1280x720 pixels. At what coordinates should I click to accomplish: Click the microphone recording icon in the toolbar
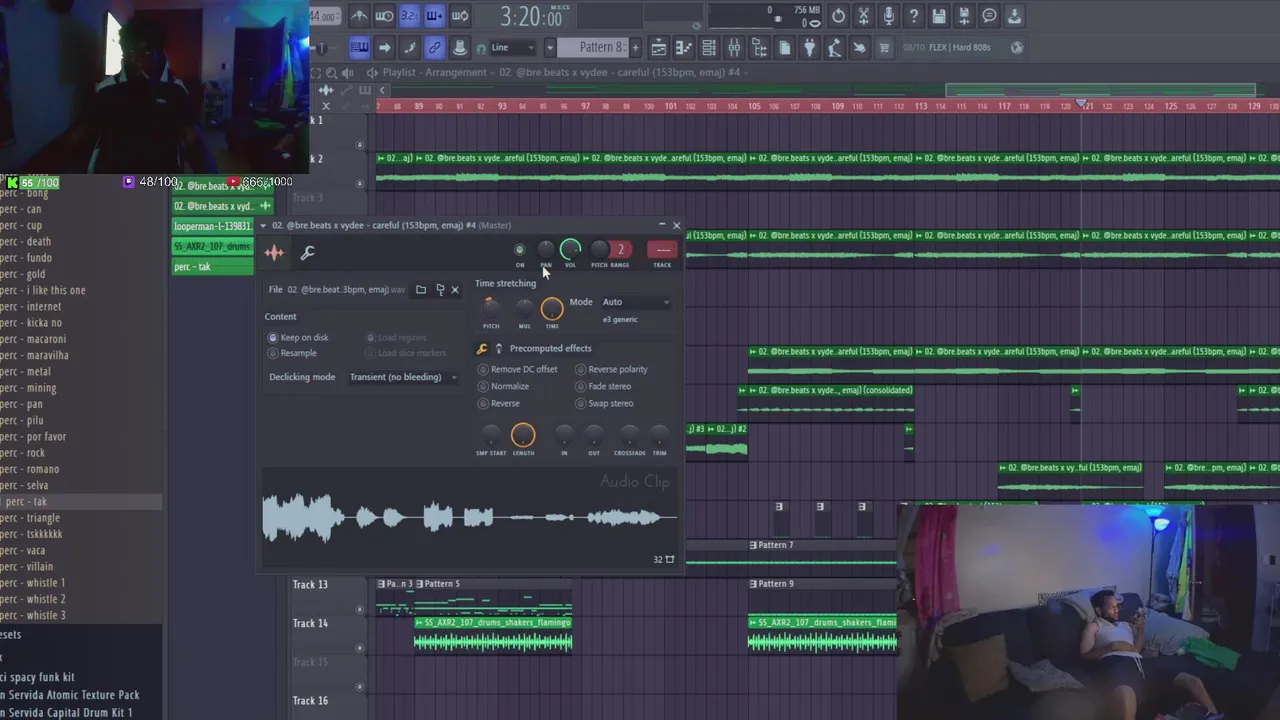pyautogui.click(x=888, y=16)
